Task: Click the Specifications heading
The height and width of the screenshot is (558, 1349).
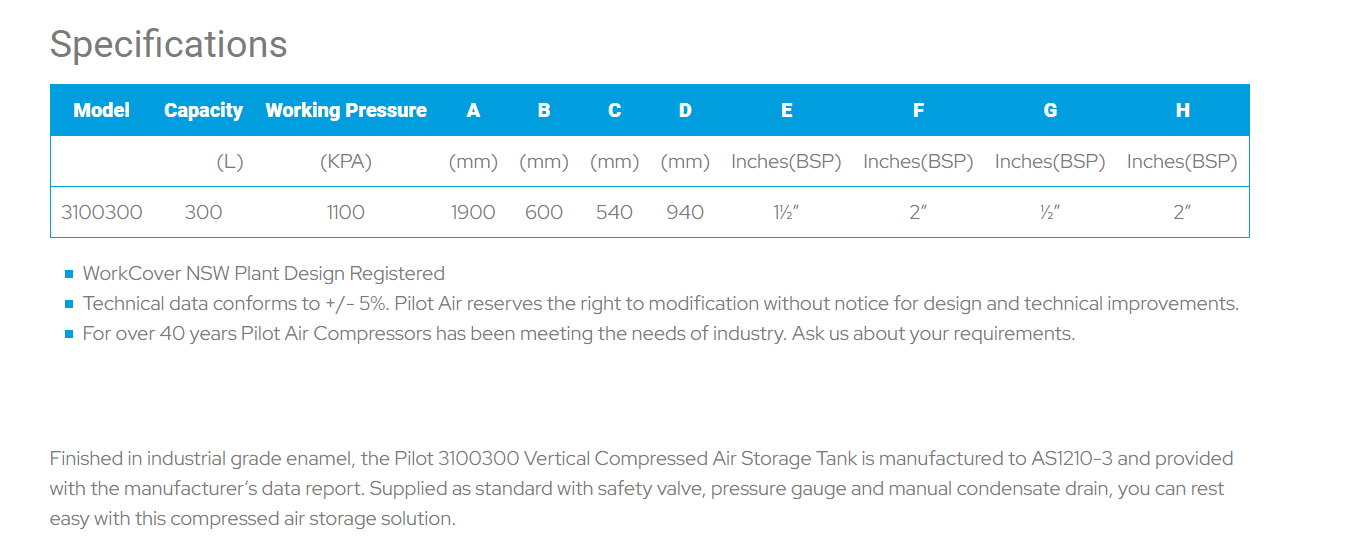Action: 169,45
